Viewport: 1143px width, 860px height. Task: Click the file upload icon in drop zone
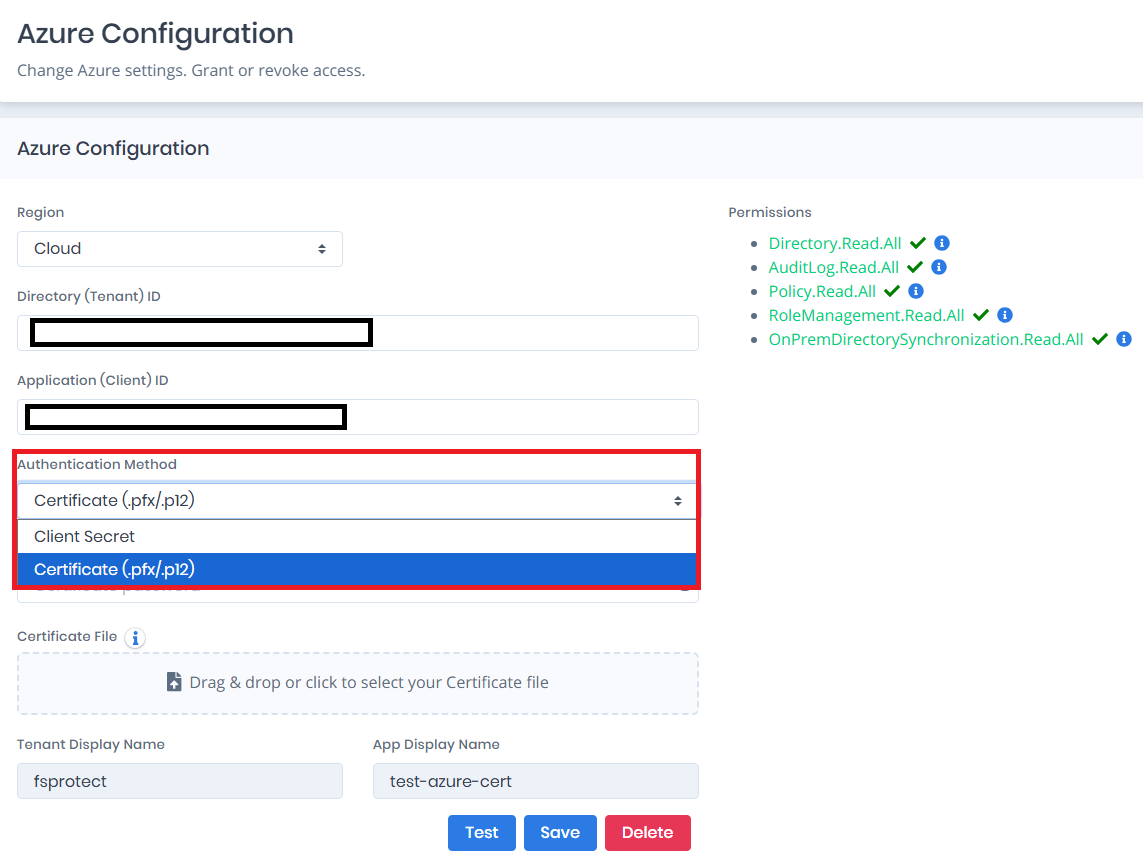tap(174, 682)
